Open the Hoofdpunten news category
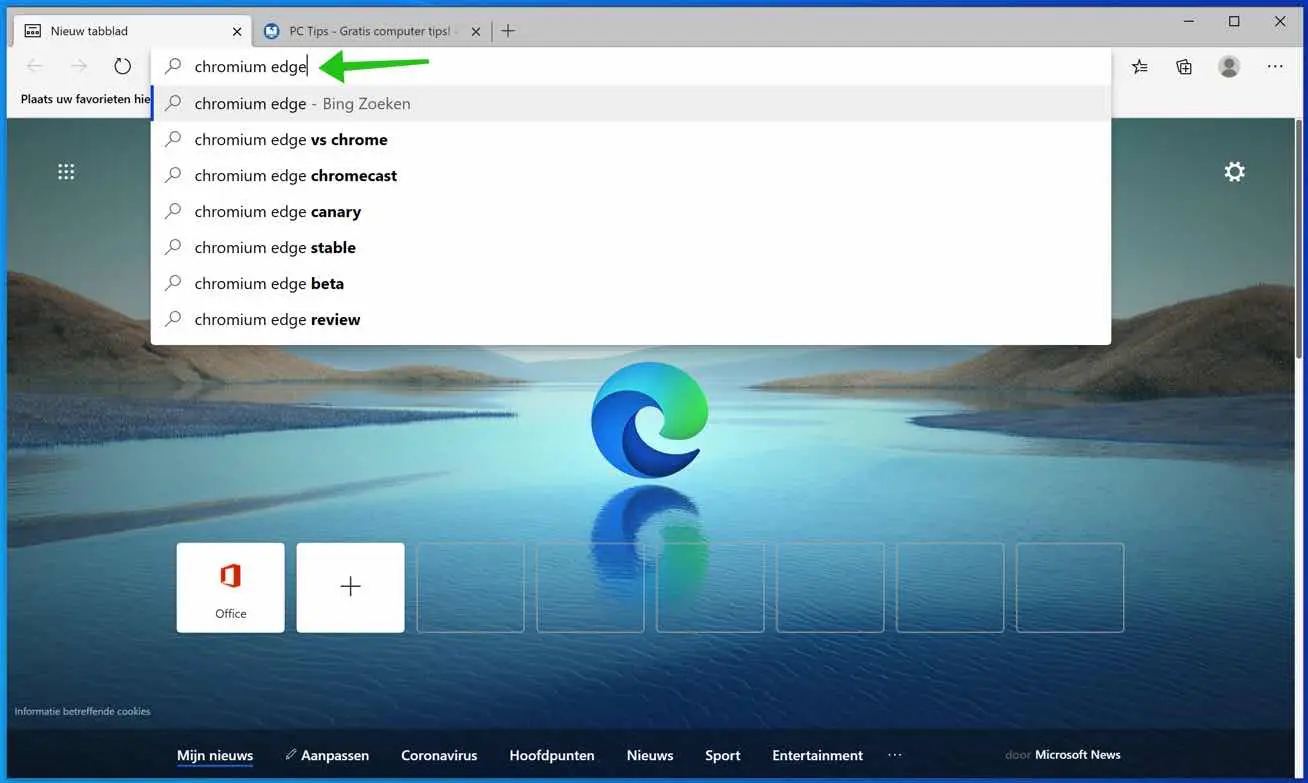This screenshot has height=783, width=1308. tap(552, 756)
